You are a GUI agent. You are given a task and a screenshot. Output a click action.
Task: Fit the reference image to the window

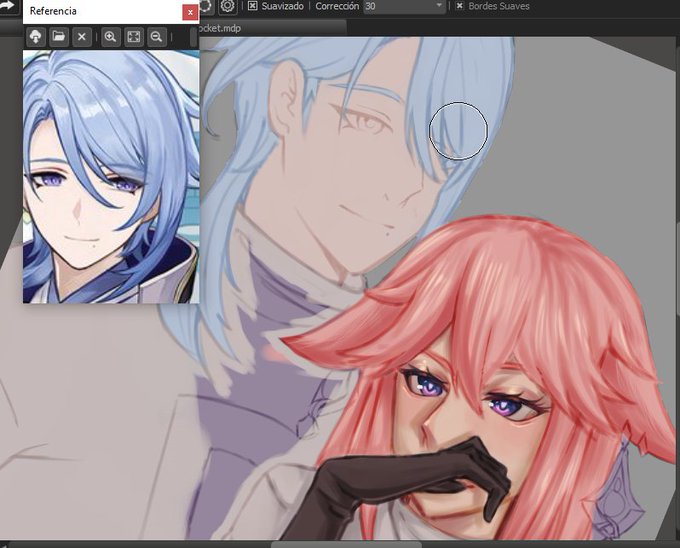click(134, 37)
